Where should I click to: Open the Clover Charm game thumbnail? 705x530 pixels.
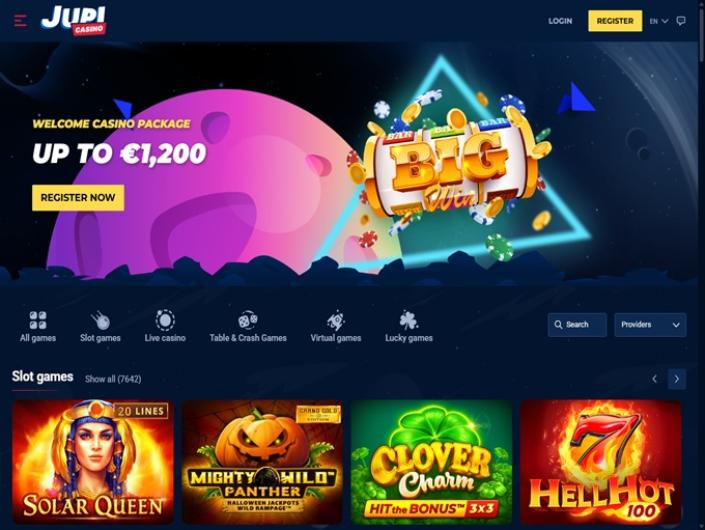[431, 462]
